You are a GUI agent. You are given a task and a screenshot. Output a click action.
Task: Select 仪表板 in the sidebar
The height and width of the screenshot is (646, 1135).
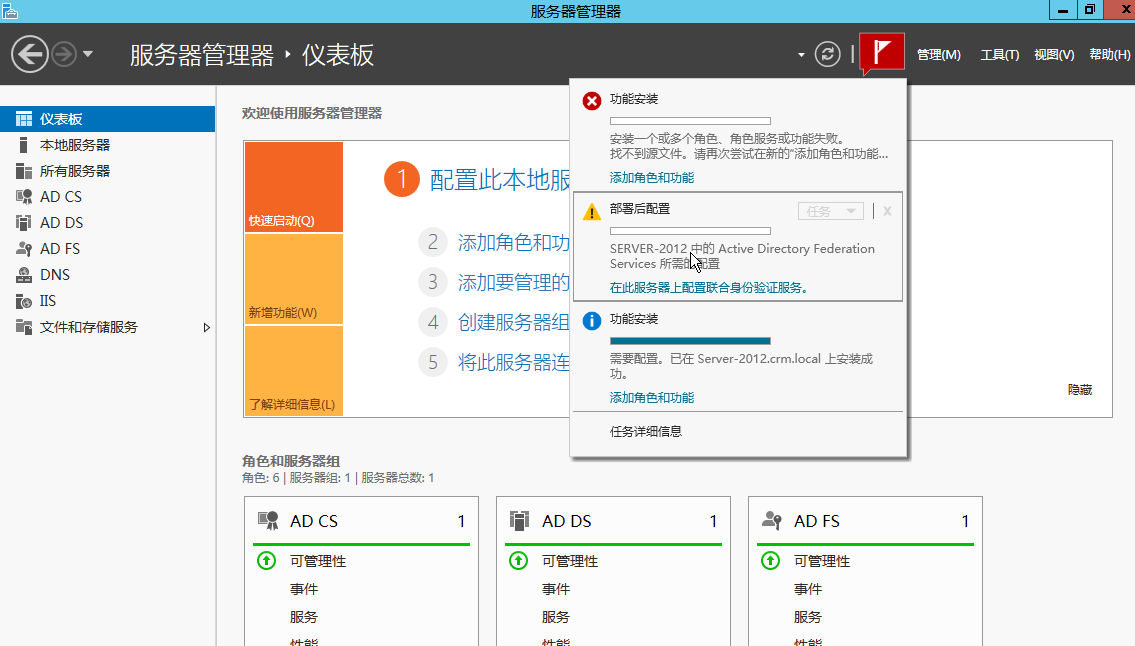[107, 119]
